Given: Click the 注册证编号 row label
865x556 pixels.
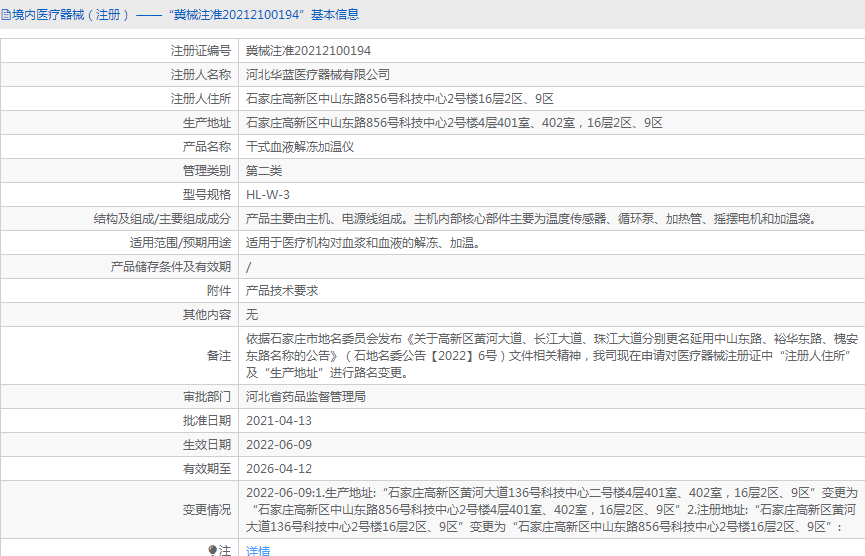Looking at the screenshot, I should tap(201, 51).
